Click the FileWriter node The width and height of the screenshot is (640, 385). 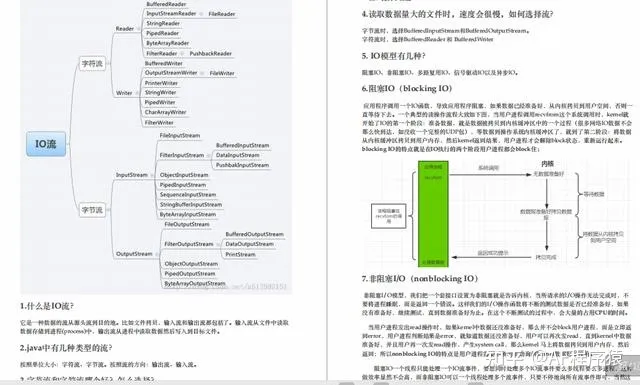pyautogui.click(x=222, y=73)
